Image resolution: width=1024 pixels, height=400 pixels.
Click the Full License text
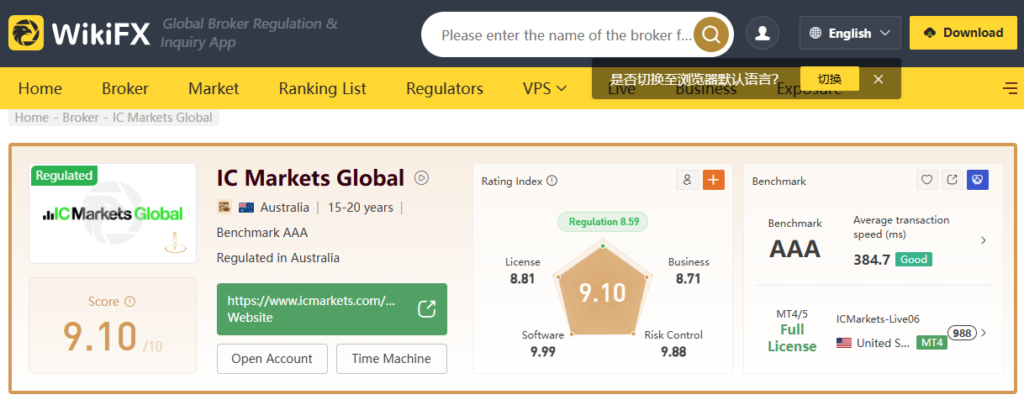coord(792,338)
